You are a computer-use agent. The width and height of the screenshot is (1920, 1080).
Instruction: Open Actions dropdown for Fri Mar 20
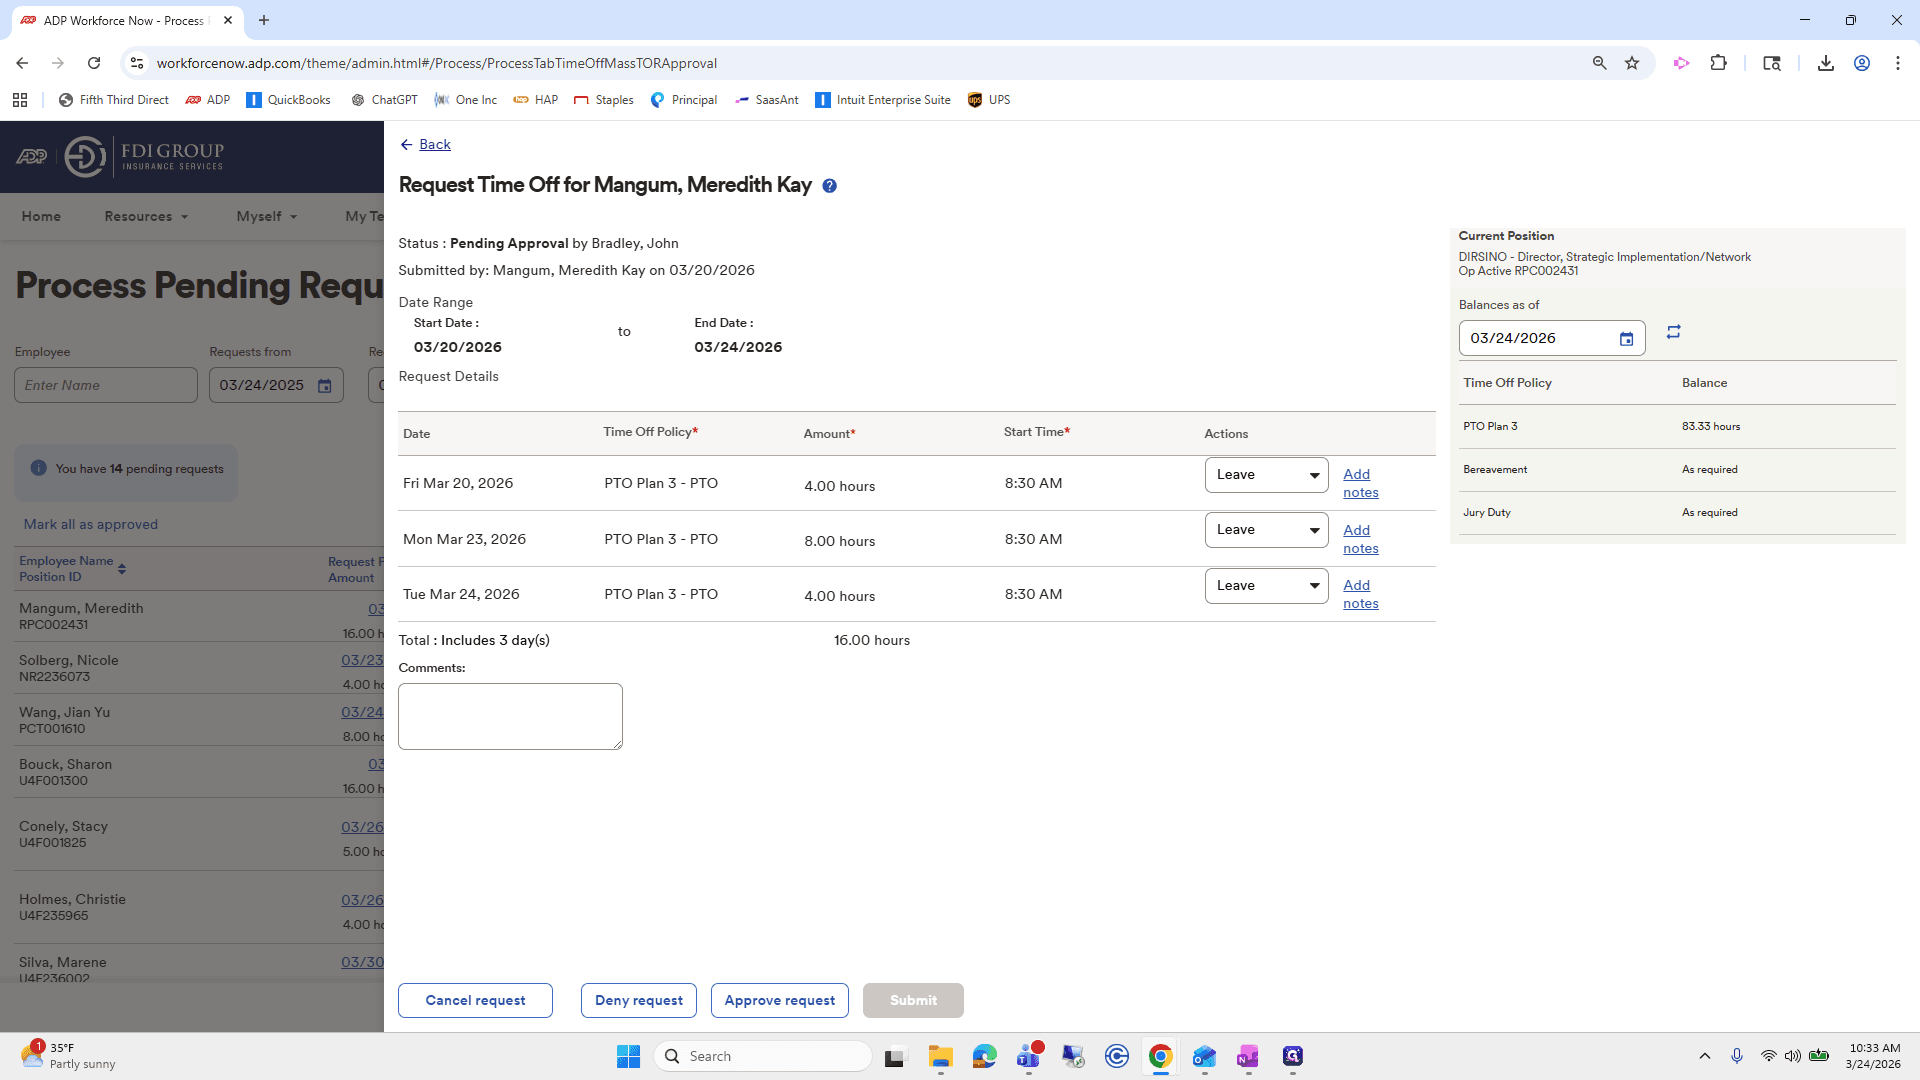point(1266,475)
